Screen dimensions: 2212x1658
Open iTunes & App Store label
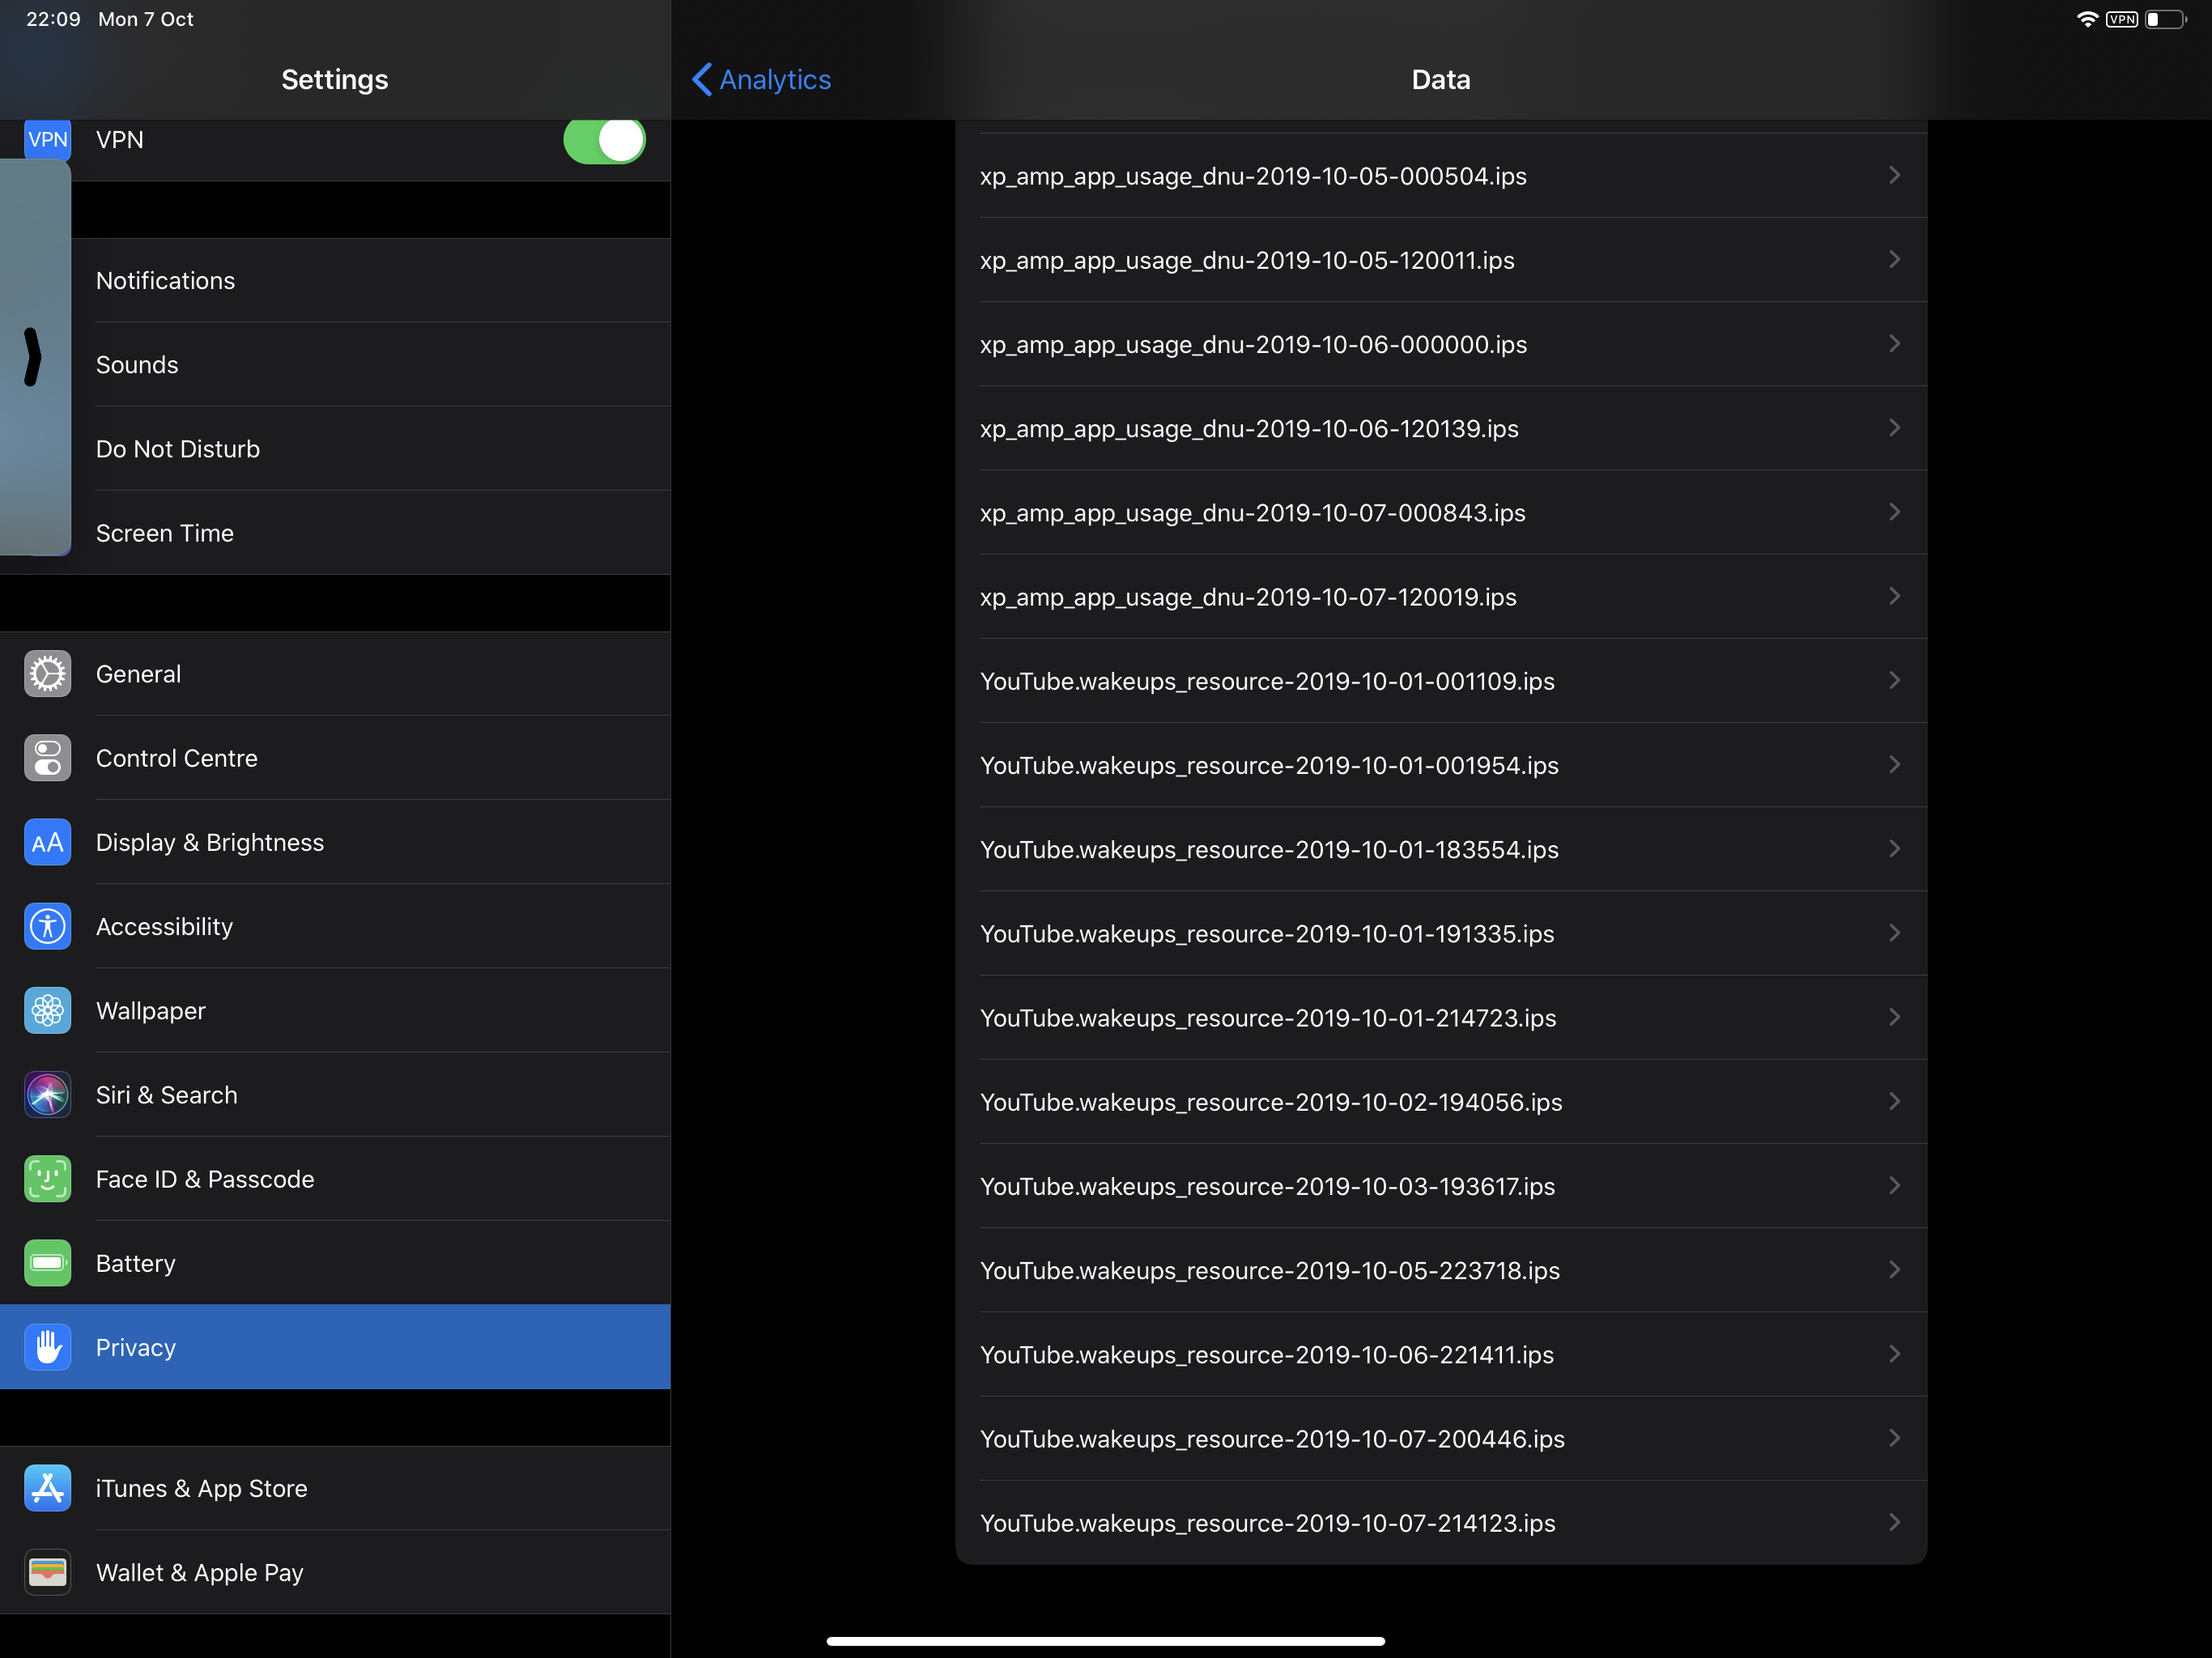tap(202, 1489)
